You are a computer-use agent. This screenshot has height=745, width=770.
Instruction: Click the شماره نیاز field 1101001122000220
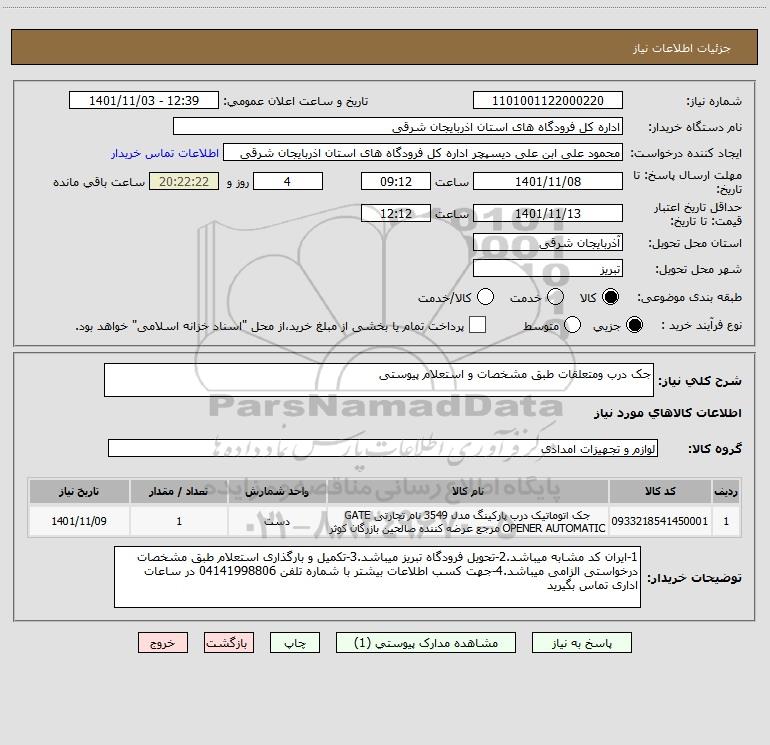click(x=548, y=101)
